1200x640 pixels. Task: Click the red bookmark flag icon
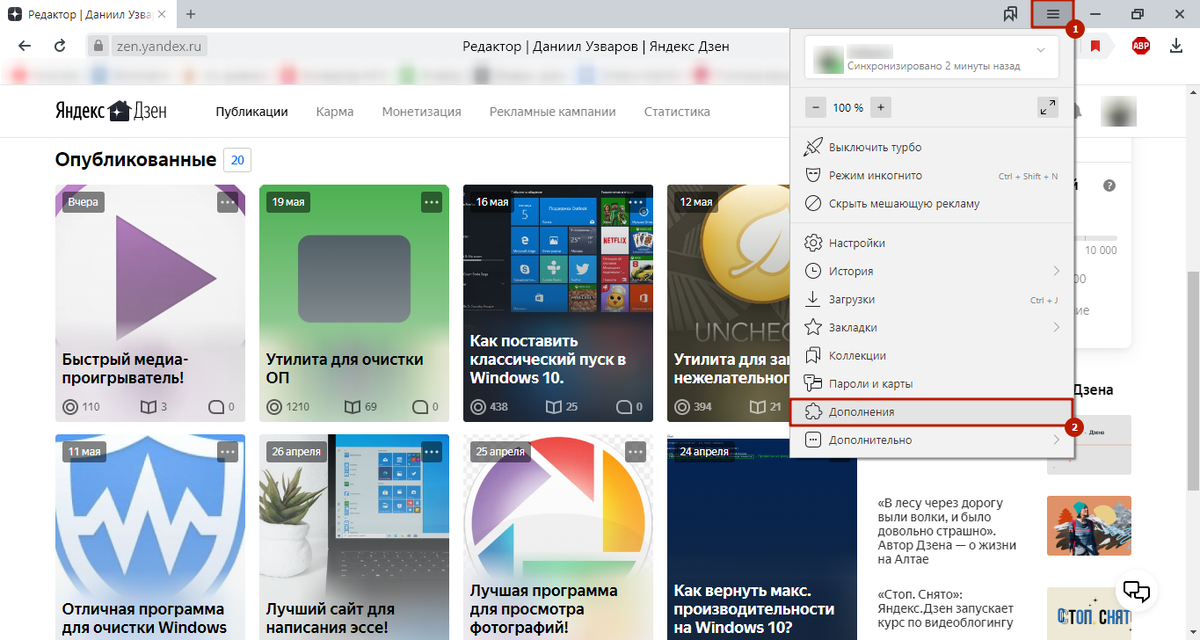[1096, 45]
